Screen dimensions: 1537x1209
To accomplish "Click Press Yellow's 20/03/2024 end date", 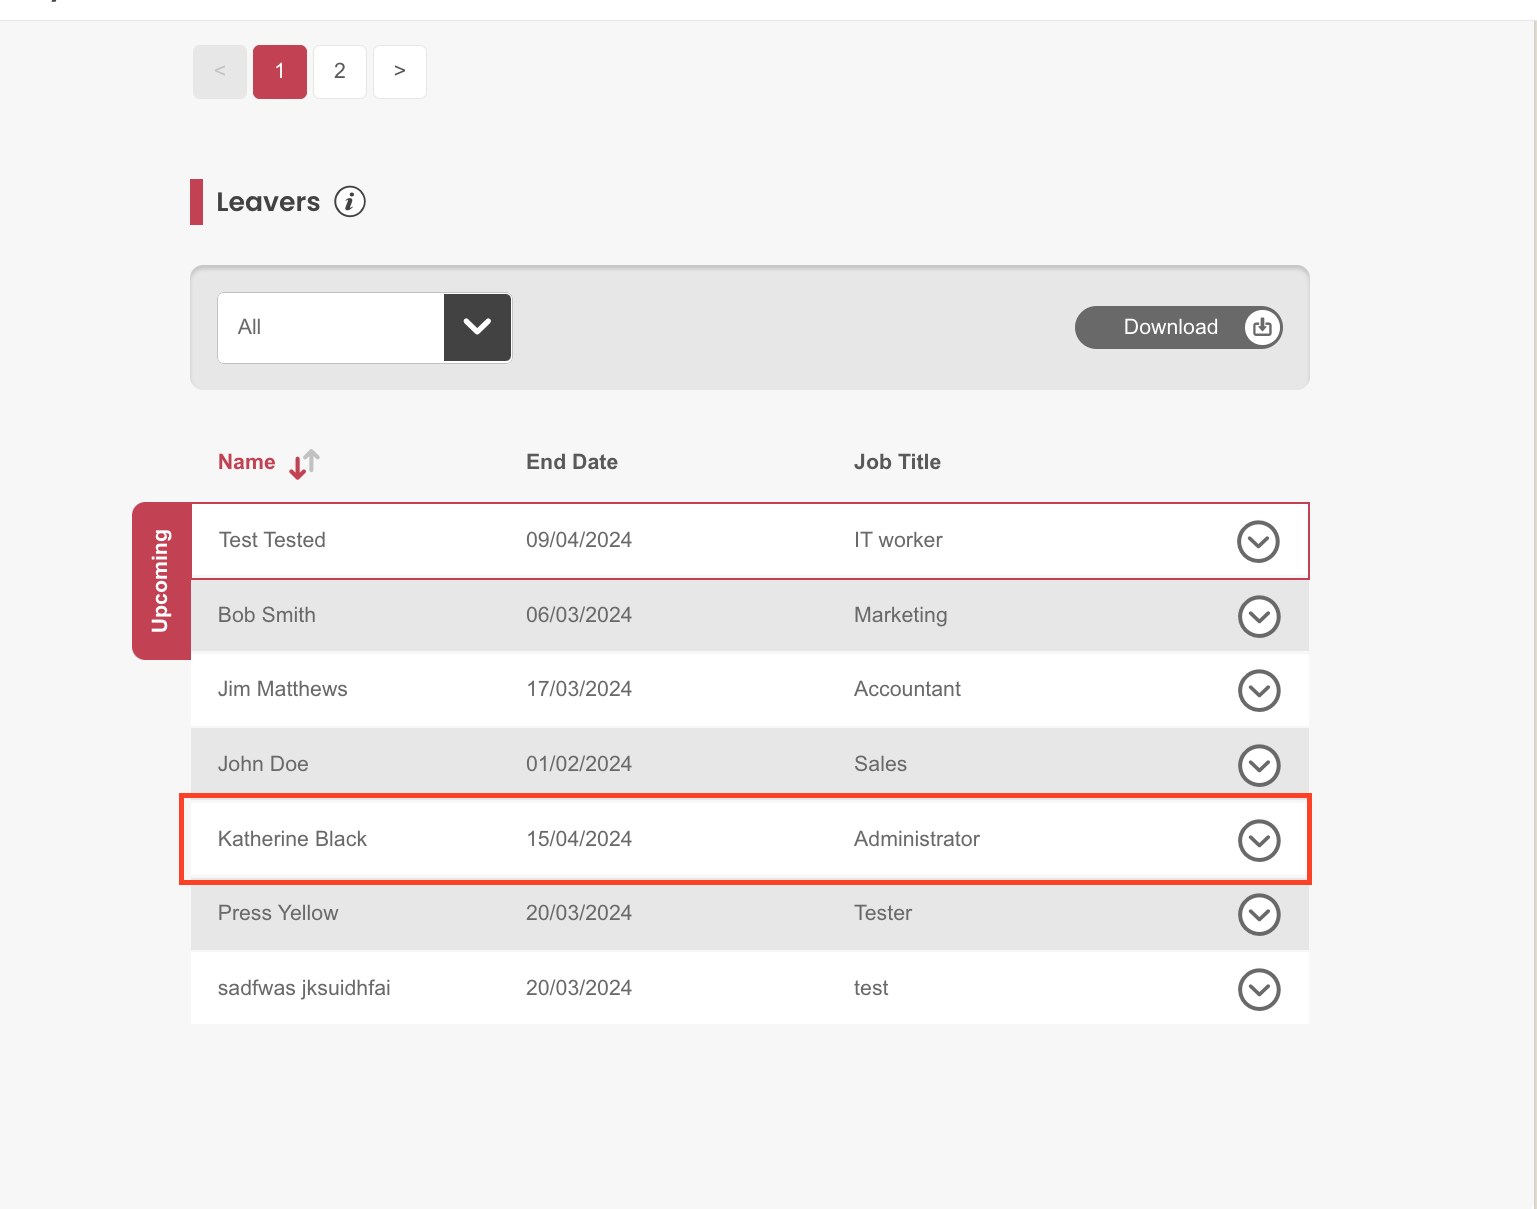I will tap(579, 913).
